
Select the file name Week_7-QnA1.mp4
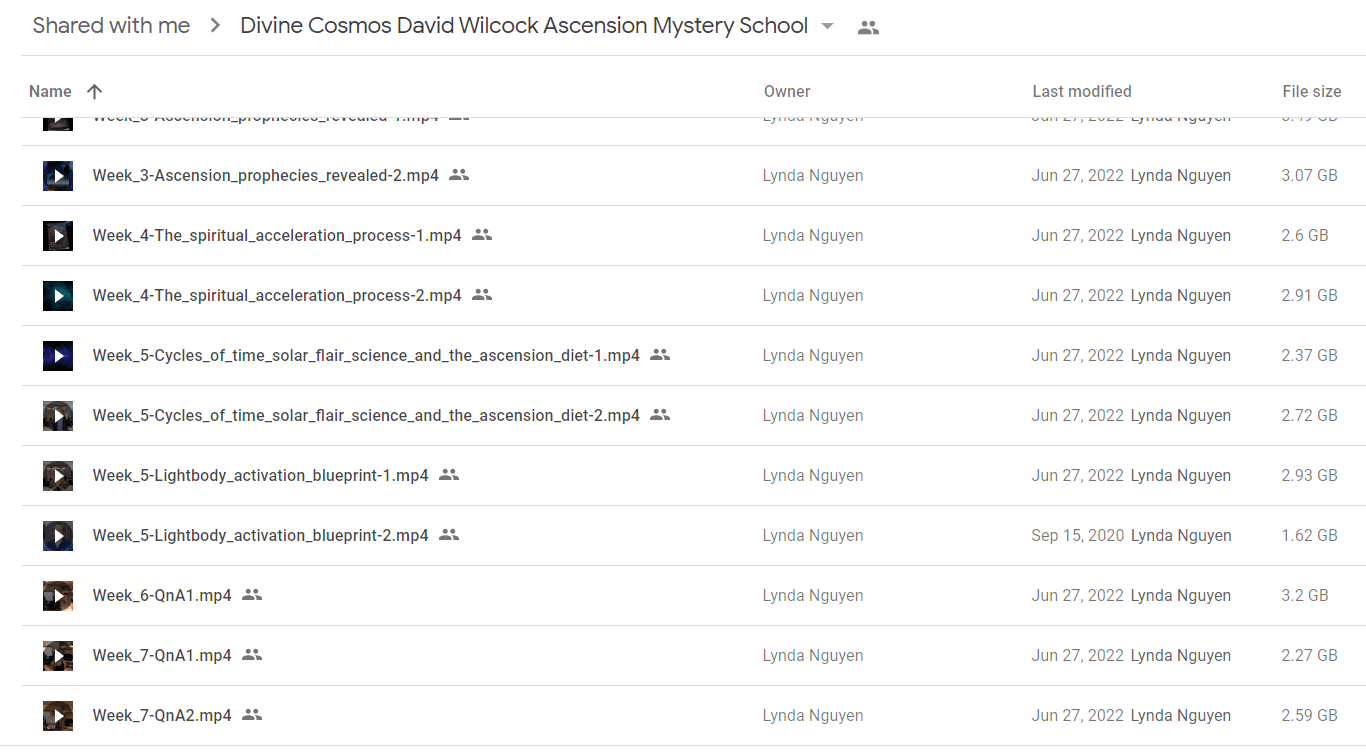162,656
